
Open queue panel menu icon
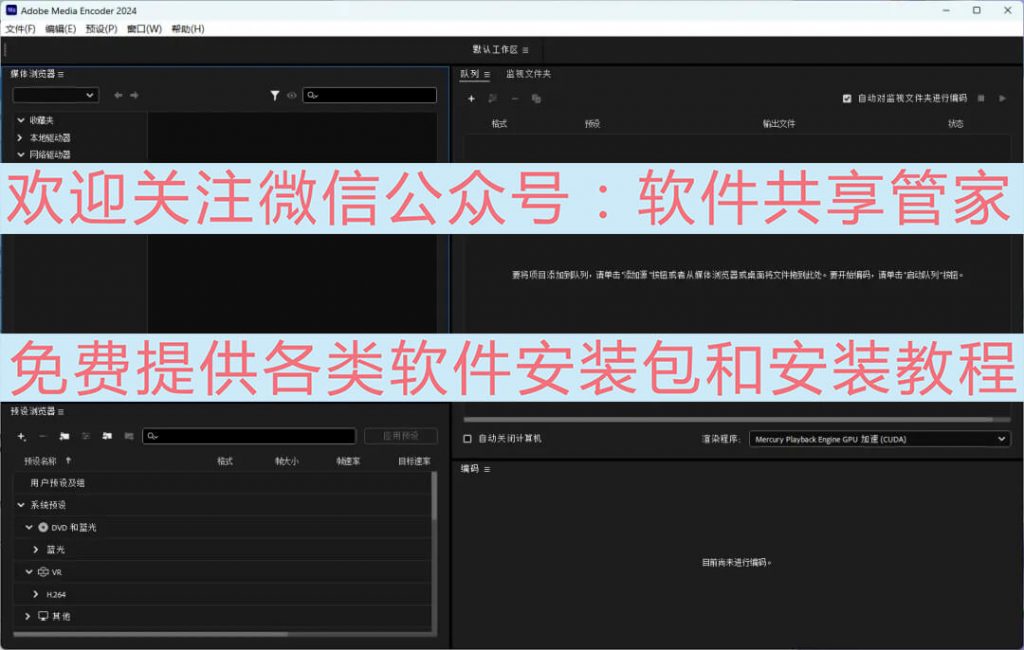pos(487,74)
